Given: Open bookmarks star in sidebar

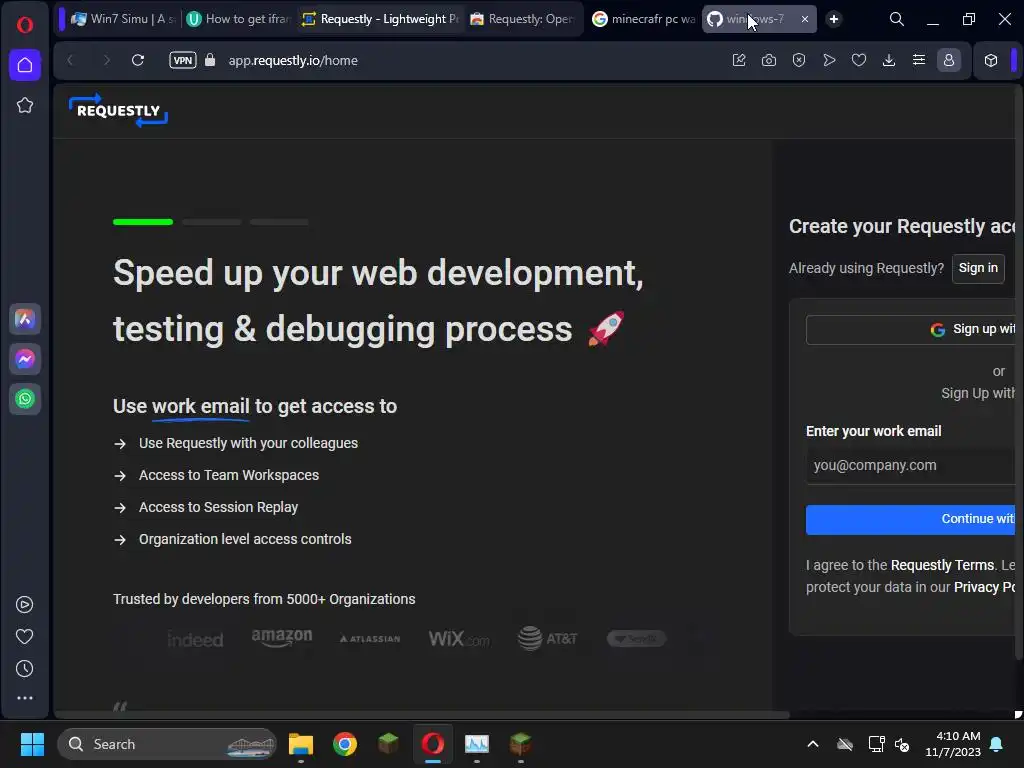Looking at the screenshot, I should click(25, 105).
